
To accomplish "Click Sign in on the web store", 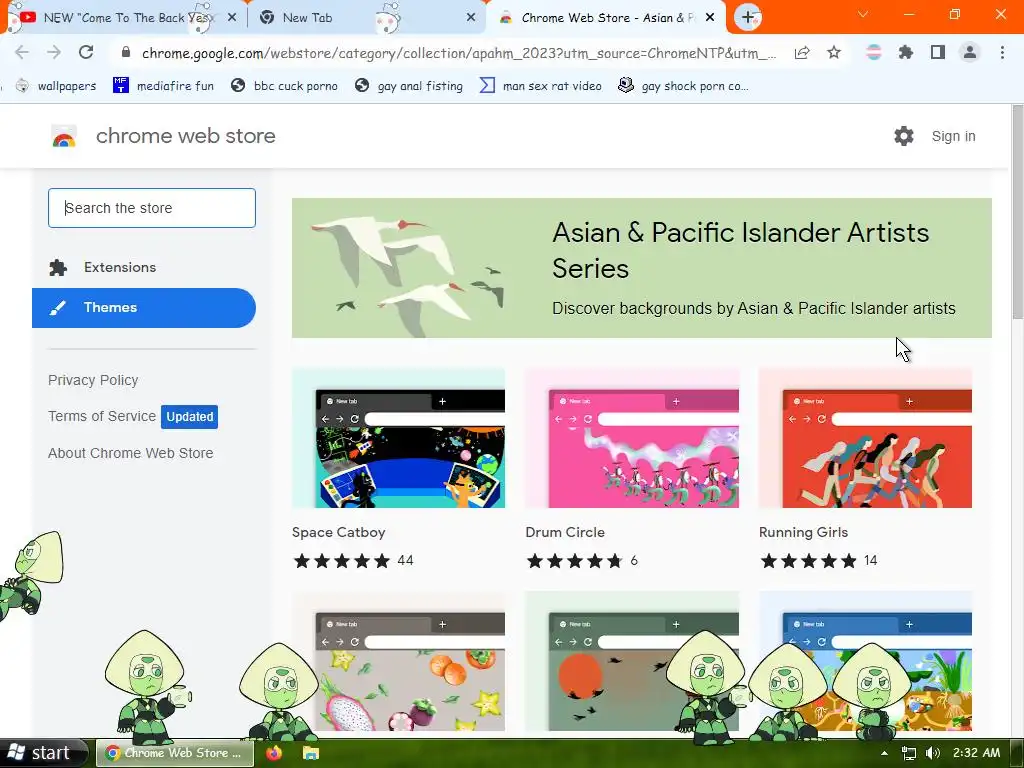I will [953, 136].
